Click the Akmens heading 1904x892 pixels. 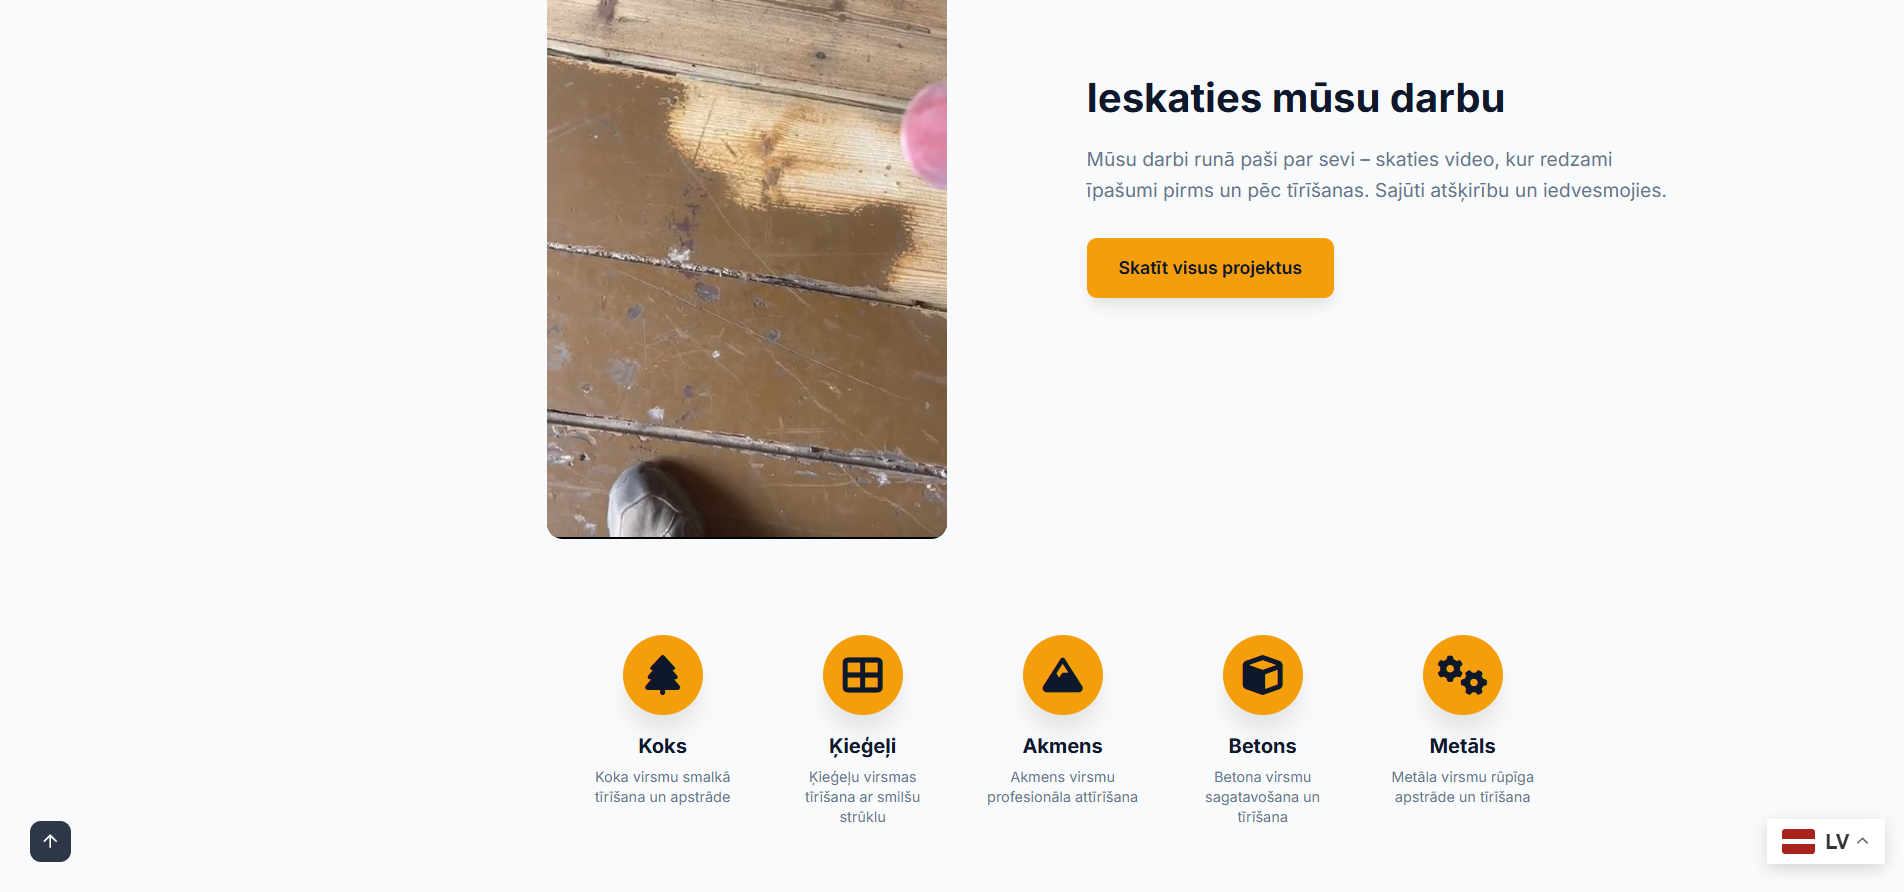1062,746
